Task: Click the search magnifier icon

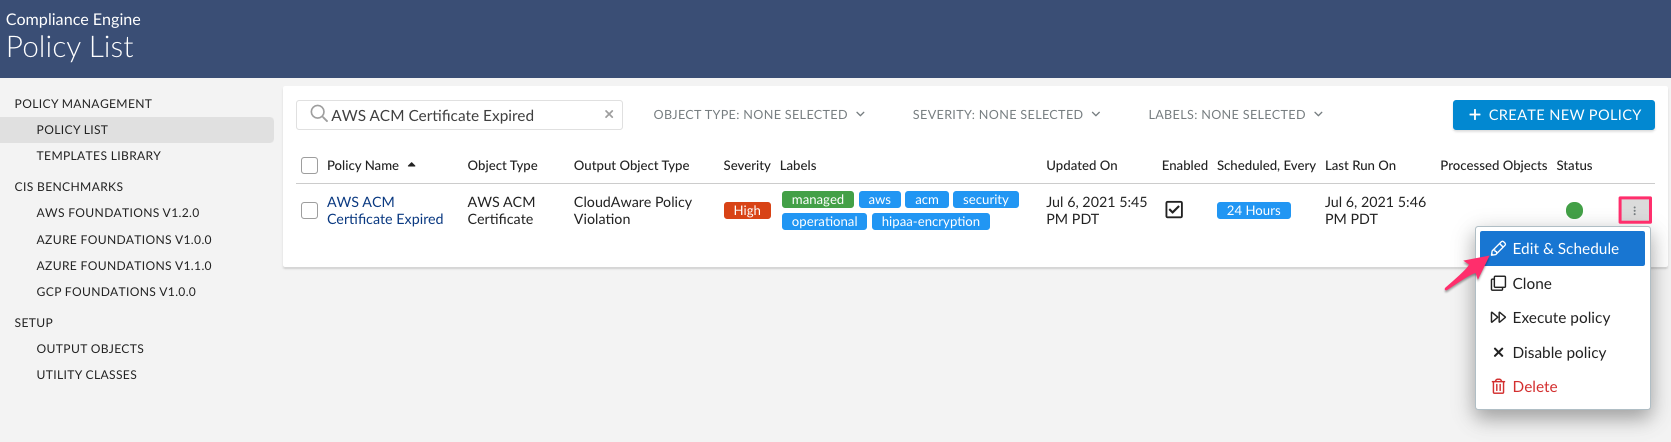Action: point(318,114)
